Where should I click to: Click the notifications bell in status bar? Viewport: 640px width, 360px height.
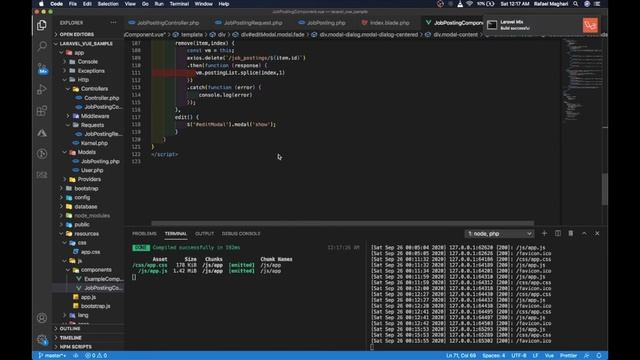coord(599,356)
